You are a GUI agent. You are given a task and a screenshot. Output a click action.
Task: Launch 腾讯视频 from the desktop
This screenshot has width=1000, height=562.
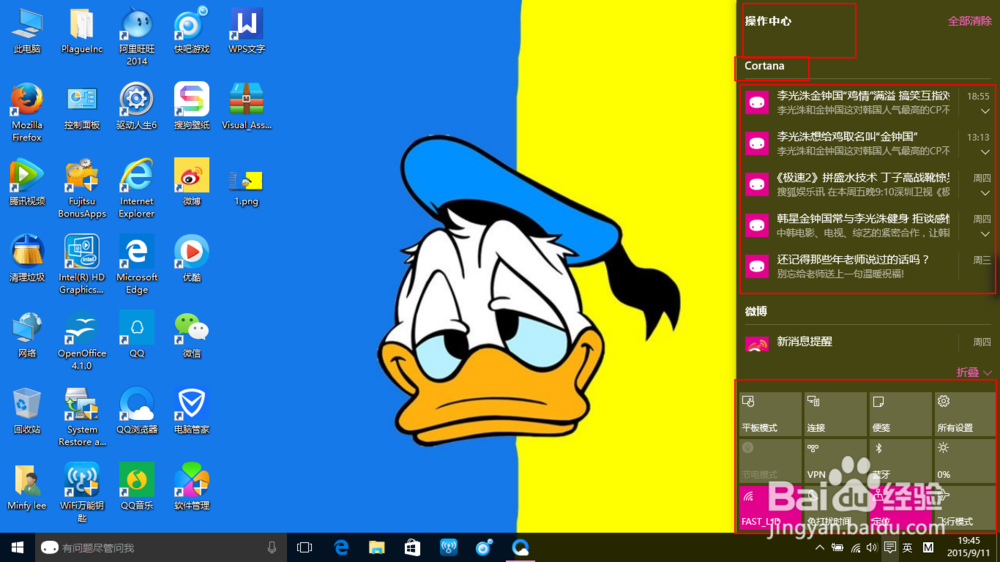[27, 182]
